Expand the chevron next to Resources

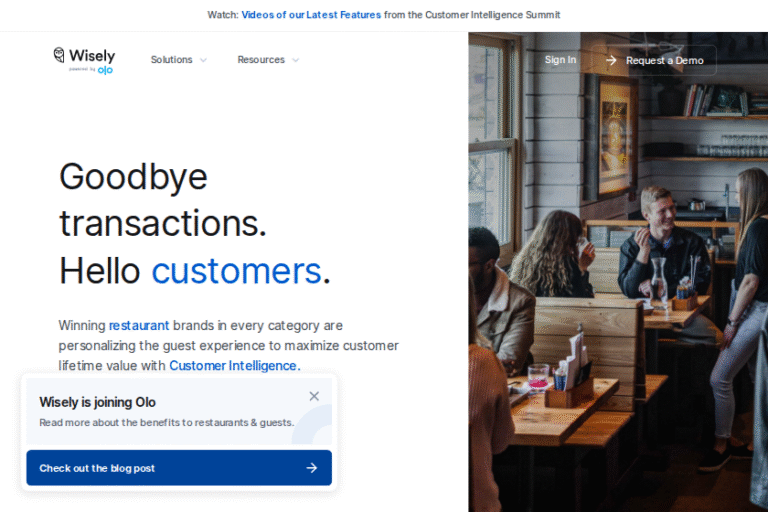coord(295,60)
